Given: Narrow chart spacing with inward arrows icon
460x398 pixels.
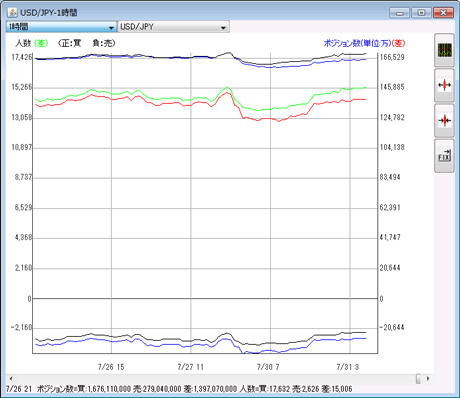Looking at the screenshot, I should pyautogui.click(x=444, y=120).
